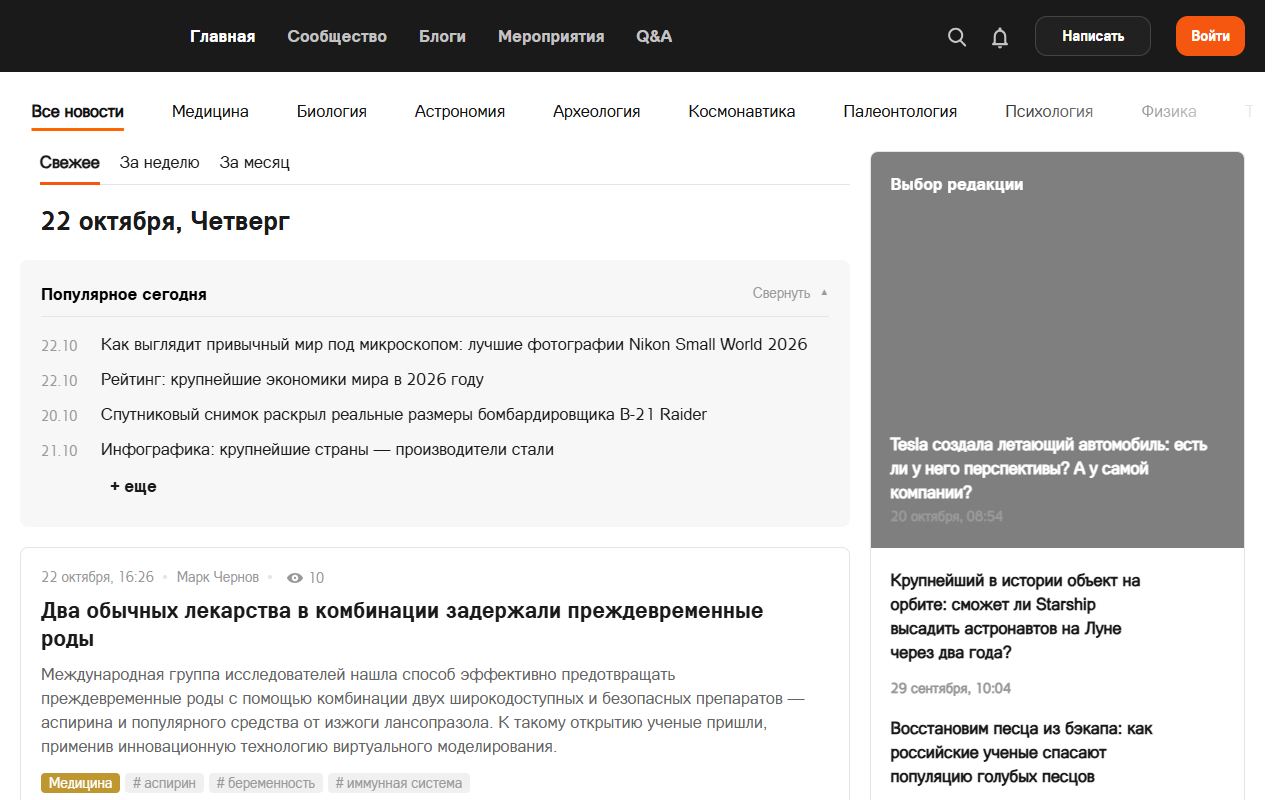Show news За неделю
The width and height of the screenshot is (1280, 800).
click(160, 163)
